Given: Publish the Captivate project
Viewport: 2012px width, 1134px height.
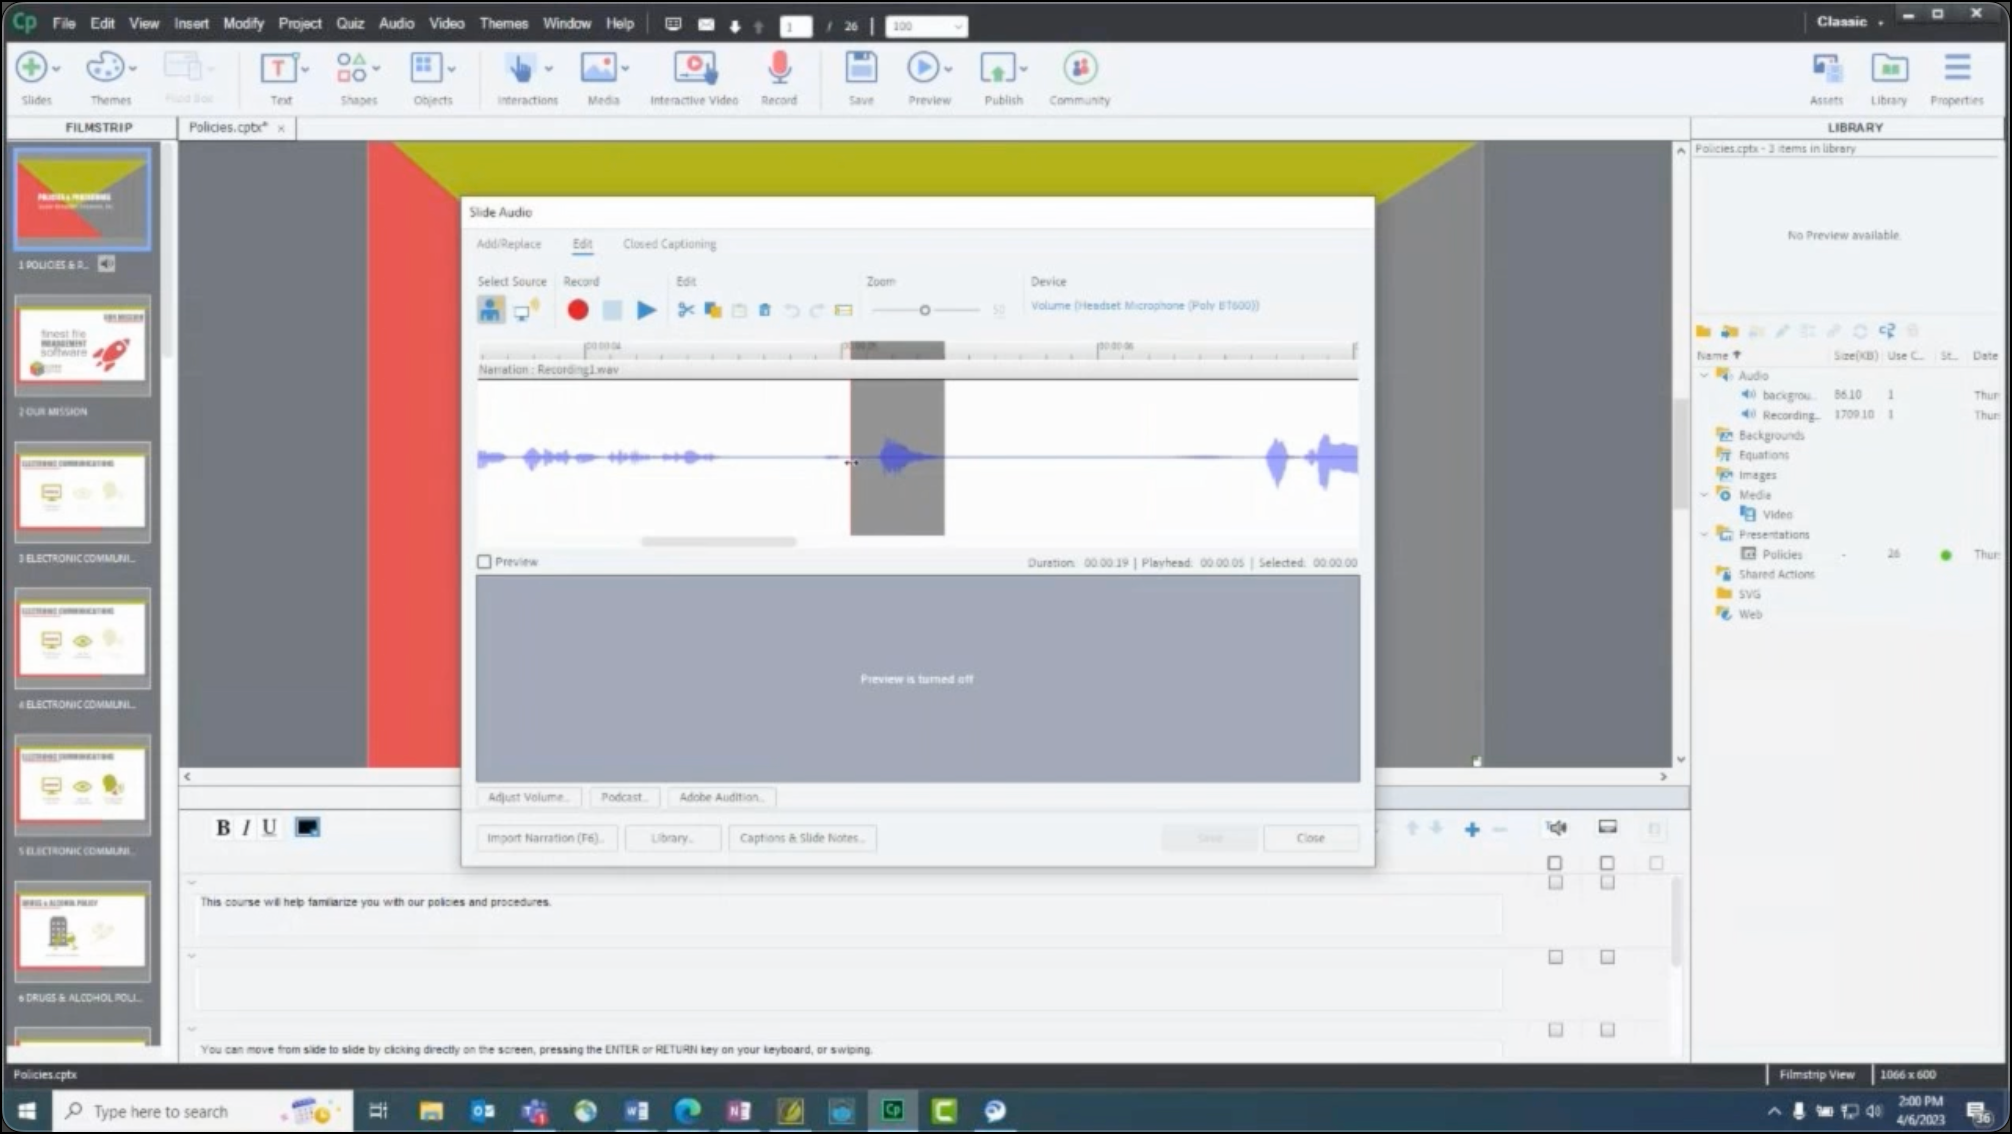Looking at the screenshot, I should pyautogui.click(x=1000, y=70).
